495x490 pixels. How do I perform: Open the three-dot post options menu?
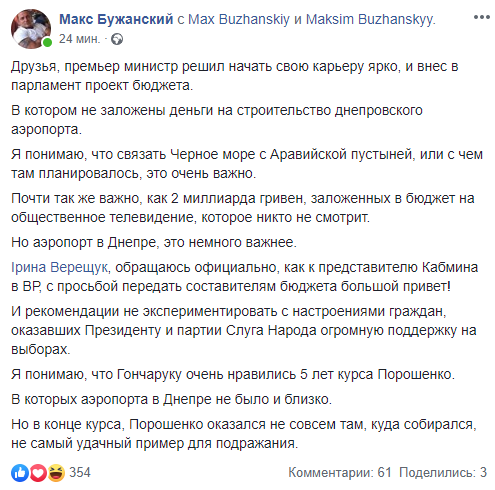point(481,17)
